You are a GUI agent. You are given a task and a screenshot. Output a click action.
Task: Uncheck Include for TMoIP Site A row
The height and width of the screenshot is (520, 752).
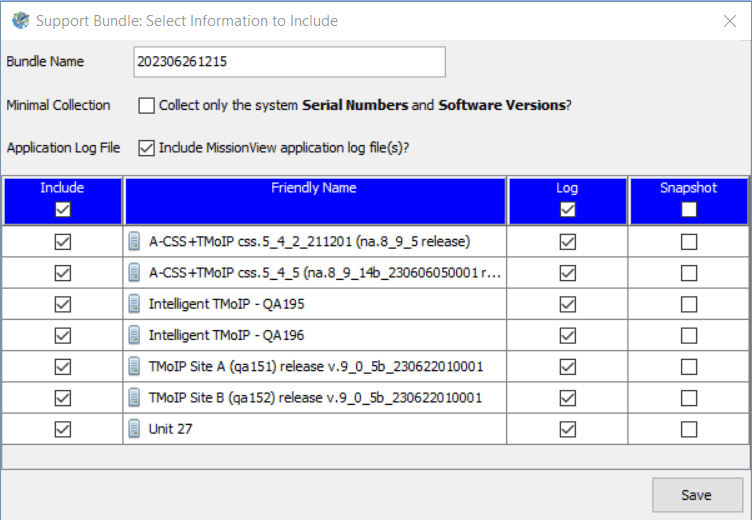(63, 366)
